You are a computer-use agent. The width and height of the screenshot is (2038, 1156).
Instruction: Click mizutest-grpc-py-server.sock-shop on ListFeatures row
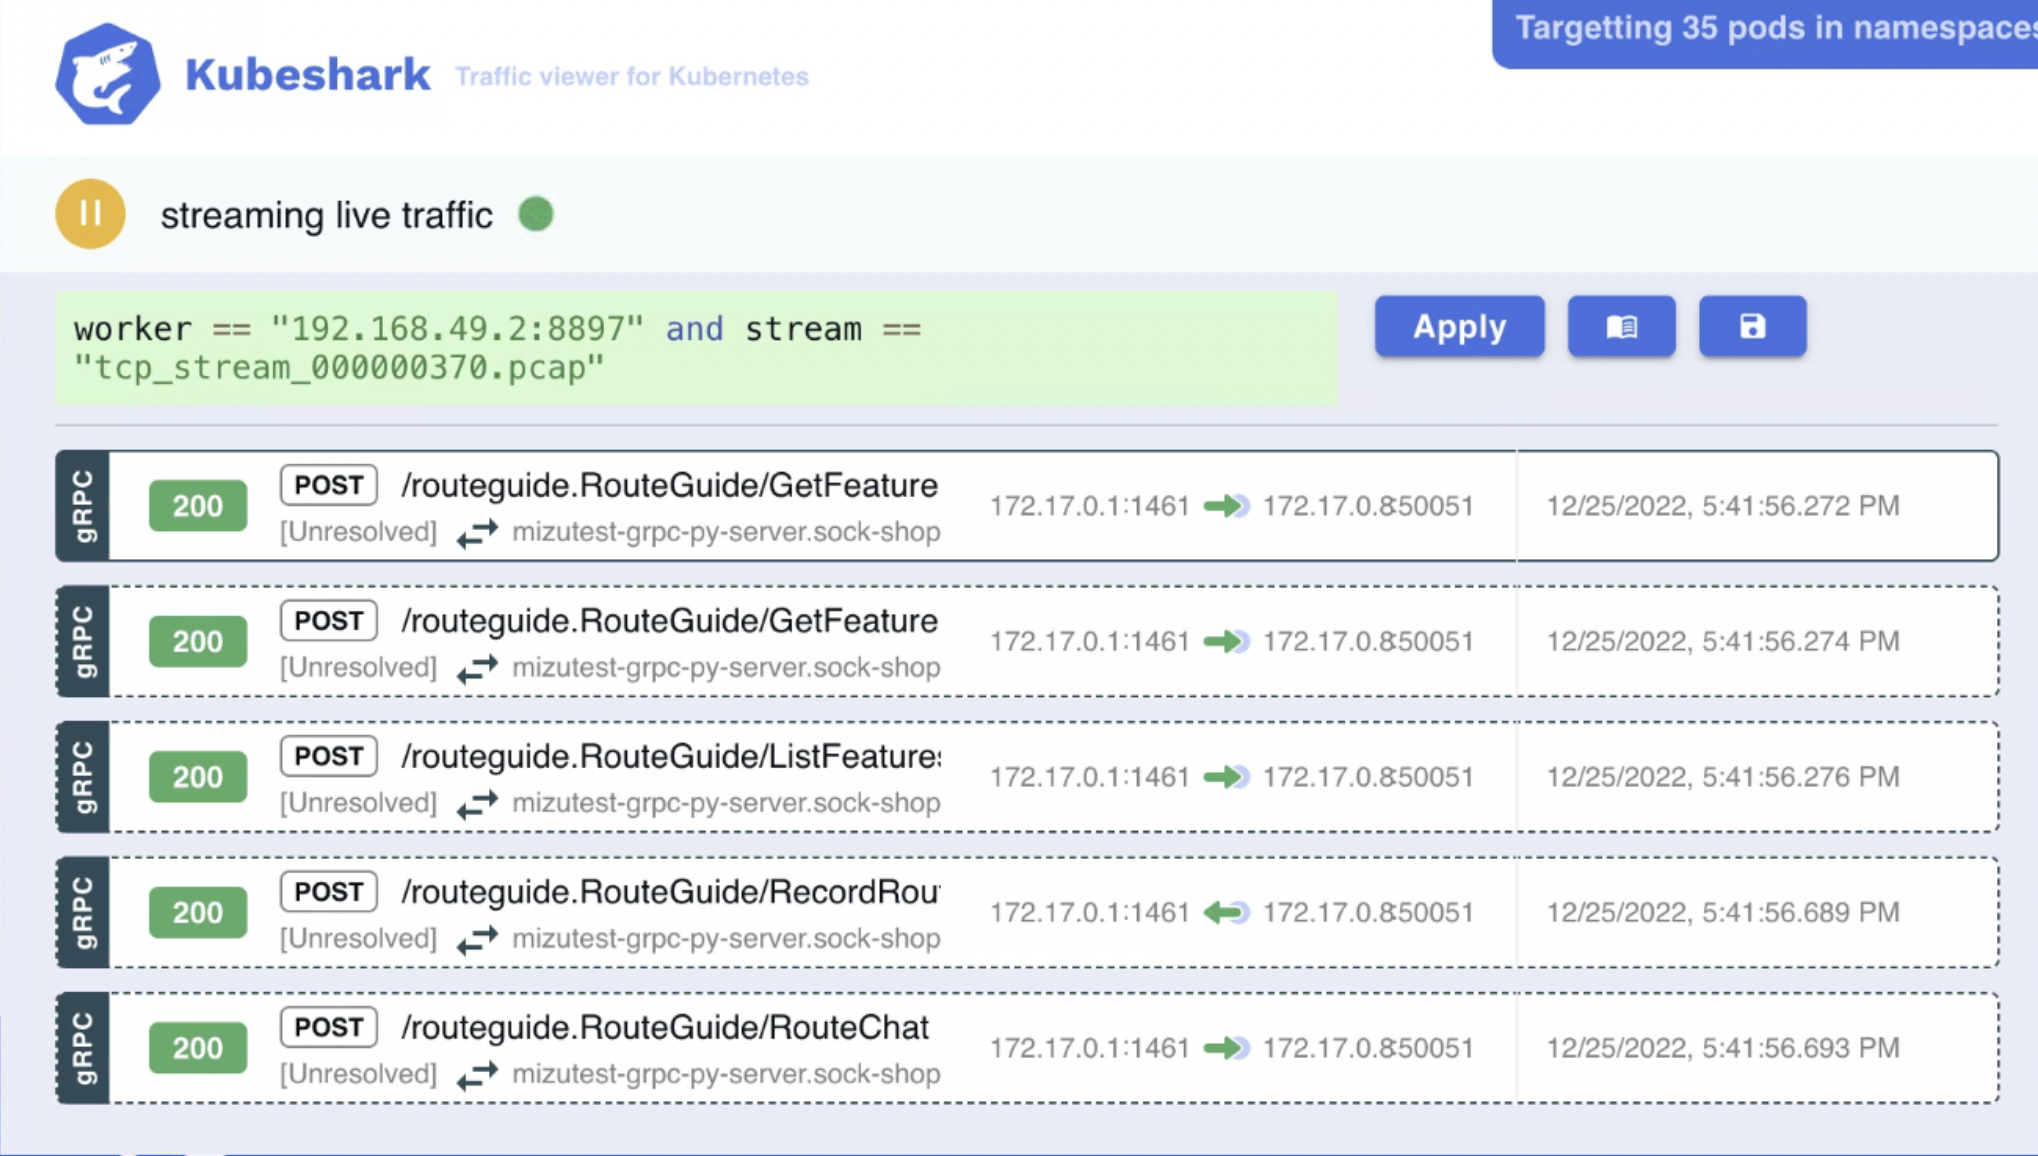(x=726, y=803)
